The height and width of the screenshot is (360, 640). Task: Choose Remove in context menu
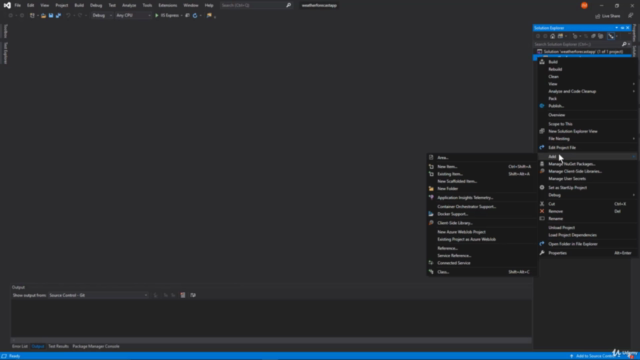point(587,211)
